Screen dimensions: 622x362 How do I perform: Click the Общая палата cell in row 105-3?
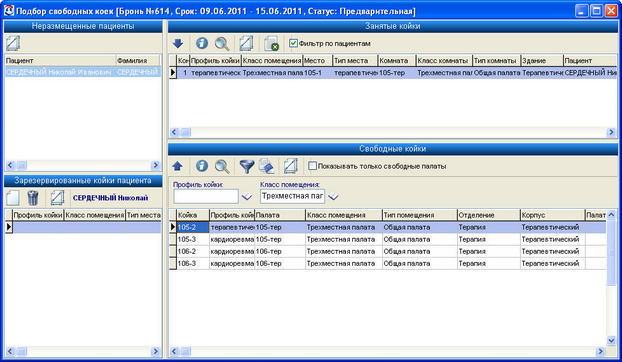point(420,239)
